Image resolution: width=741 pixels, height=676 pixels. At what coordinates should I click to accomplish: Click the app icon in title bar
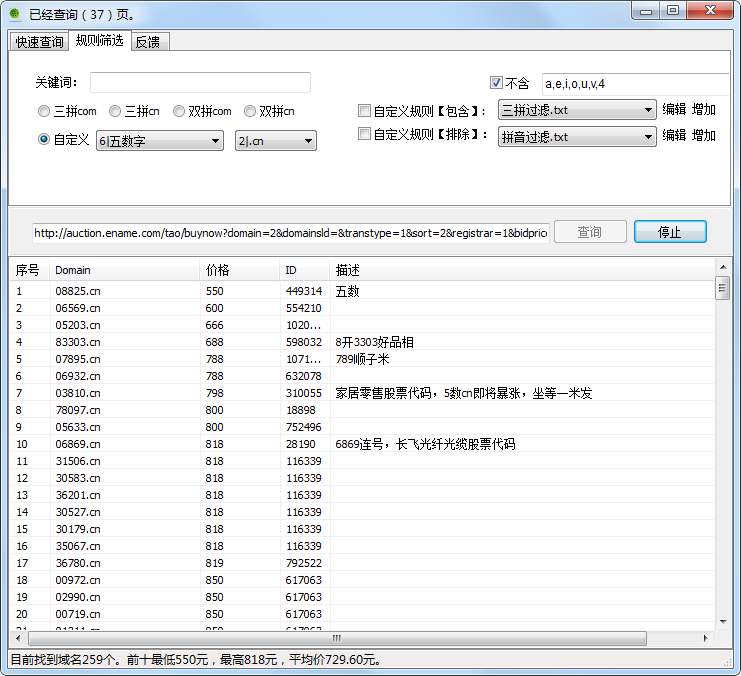click(x=15, y=14)
